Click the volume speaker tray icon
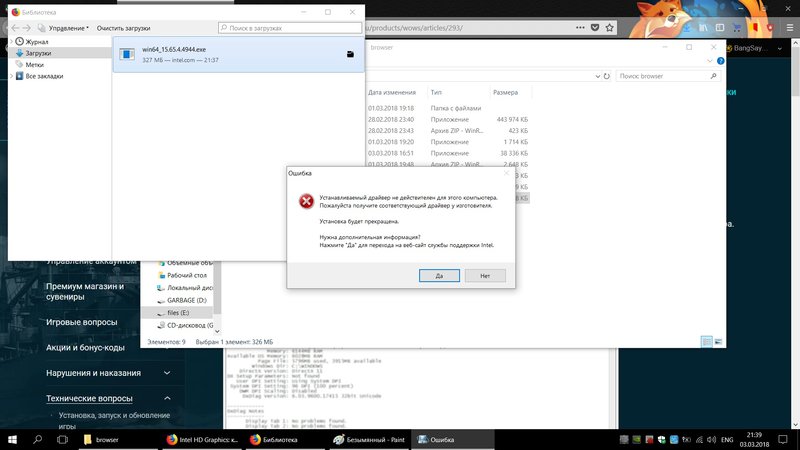This screenshot has width=800, height=450. [711, 439]
